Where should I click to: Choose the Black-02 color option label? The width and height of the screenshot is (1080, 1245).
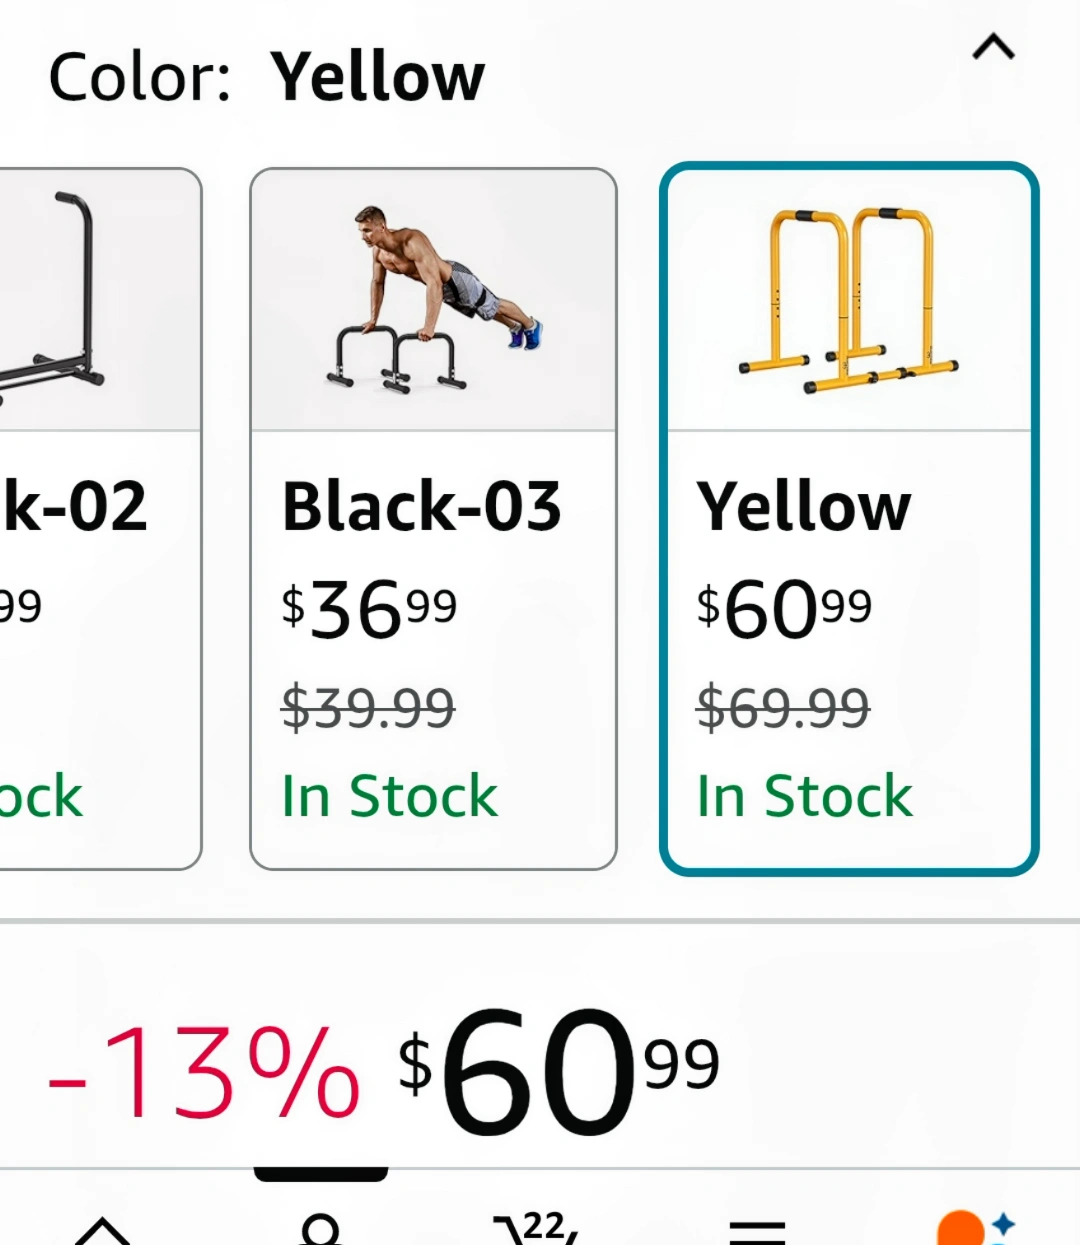tap(75, 506)
